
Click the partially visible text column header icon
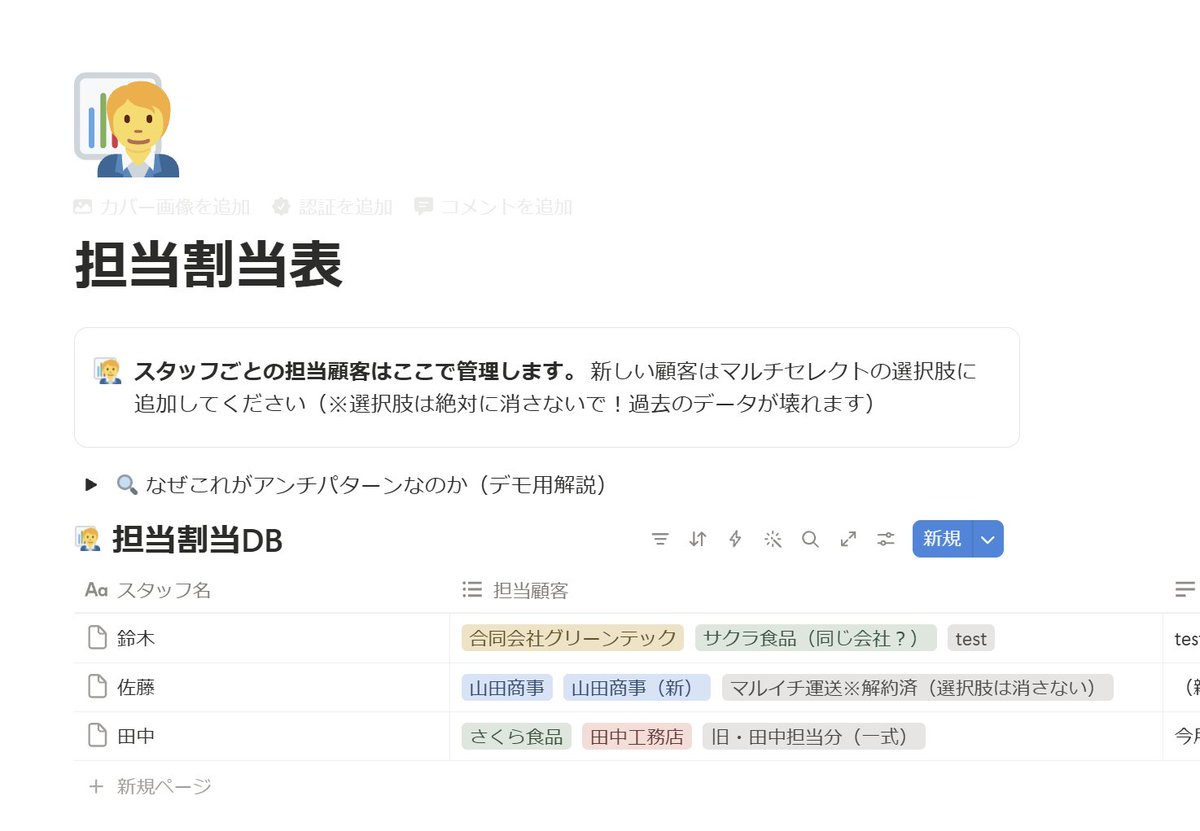pos(1185,590)
